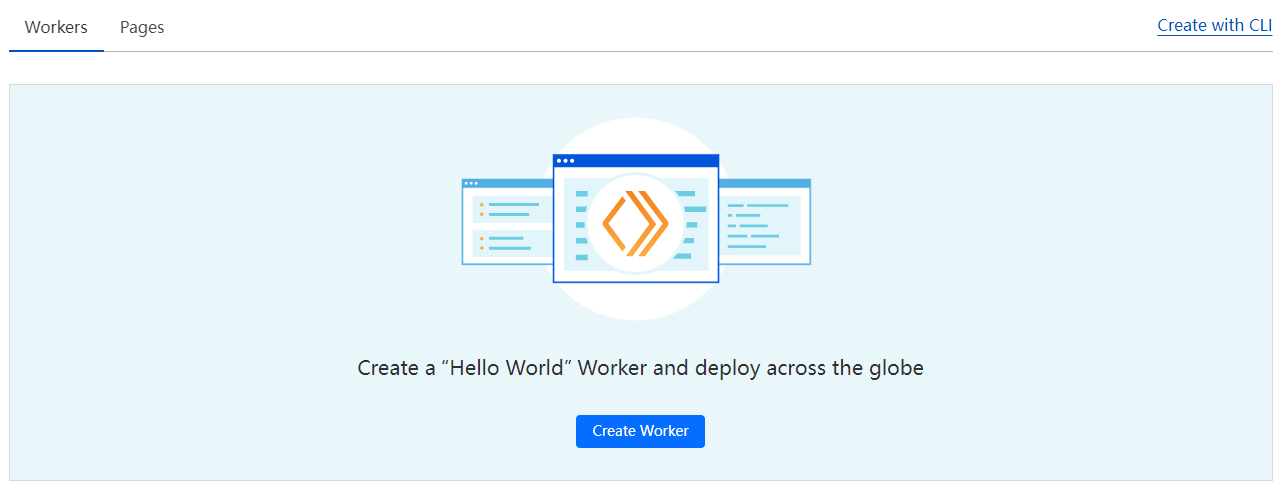This screenshot has height=496, width=1286.
Task: Switch to the Workers tab
Action: pyautogui.click(x=56, y=27)
